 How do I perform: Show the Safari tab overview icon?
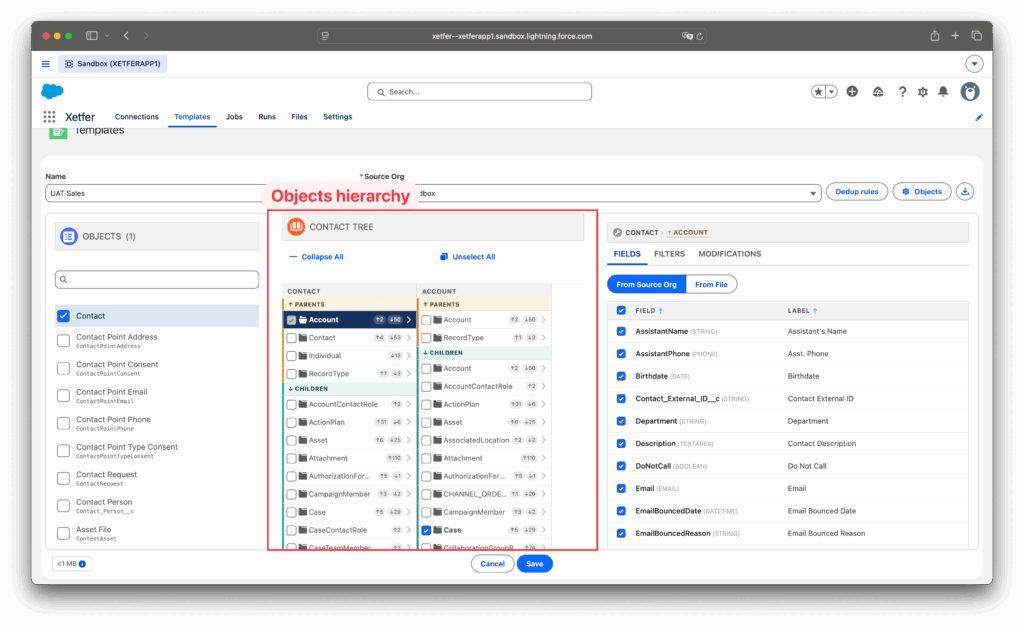tap(976, 36)
